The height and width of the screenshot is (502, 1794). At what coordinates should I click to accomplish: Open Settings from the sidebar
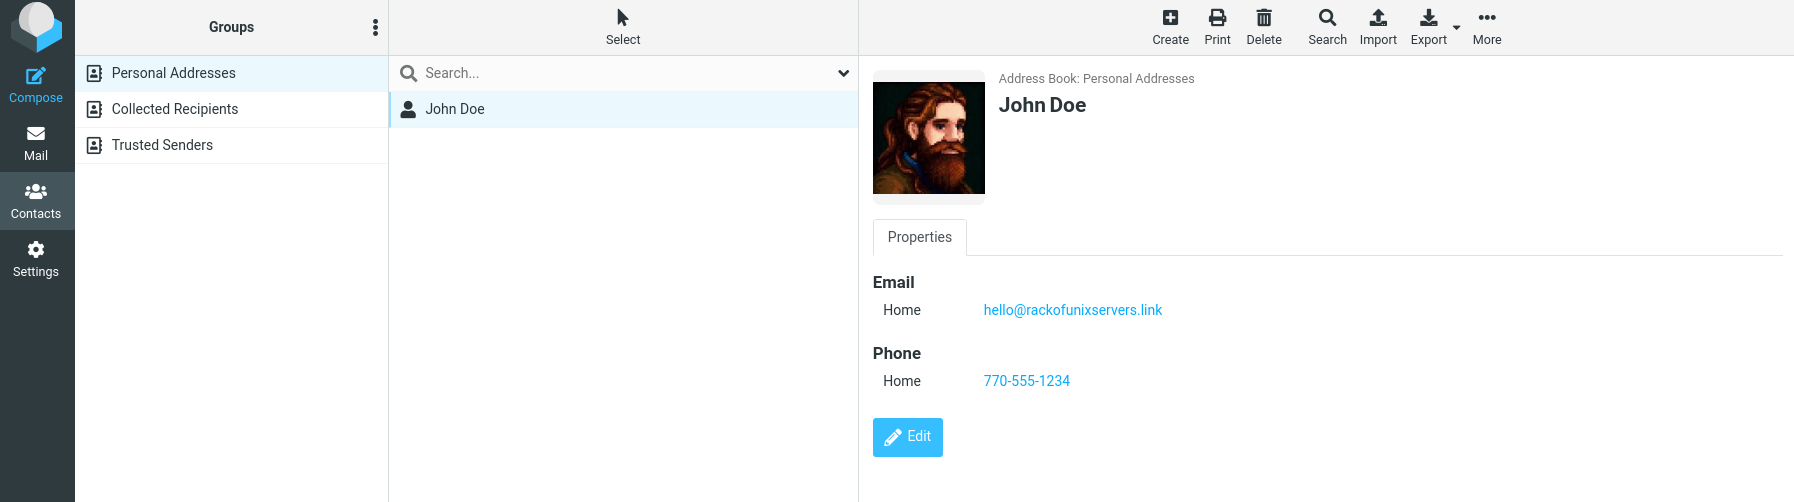pos(36,259)
